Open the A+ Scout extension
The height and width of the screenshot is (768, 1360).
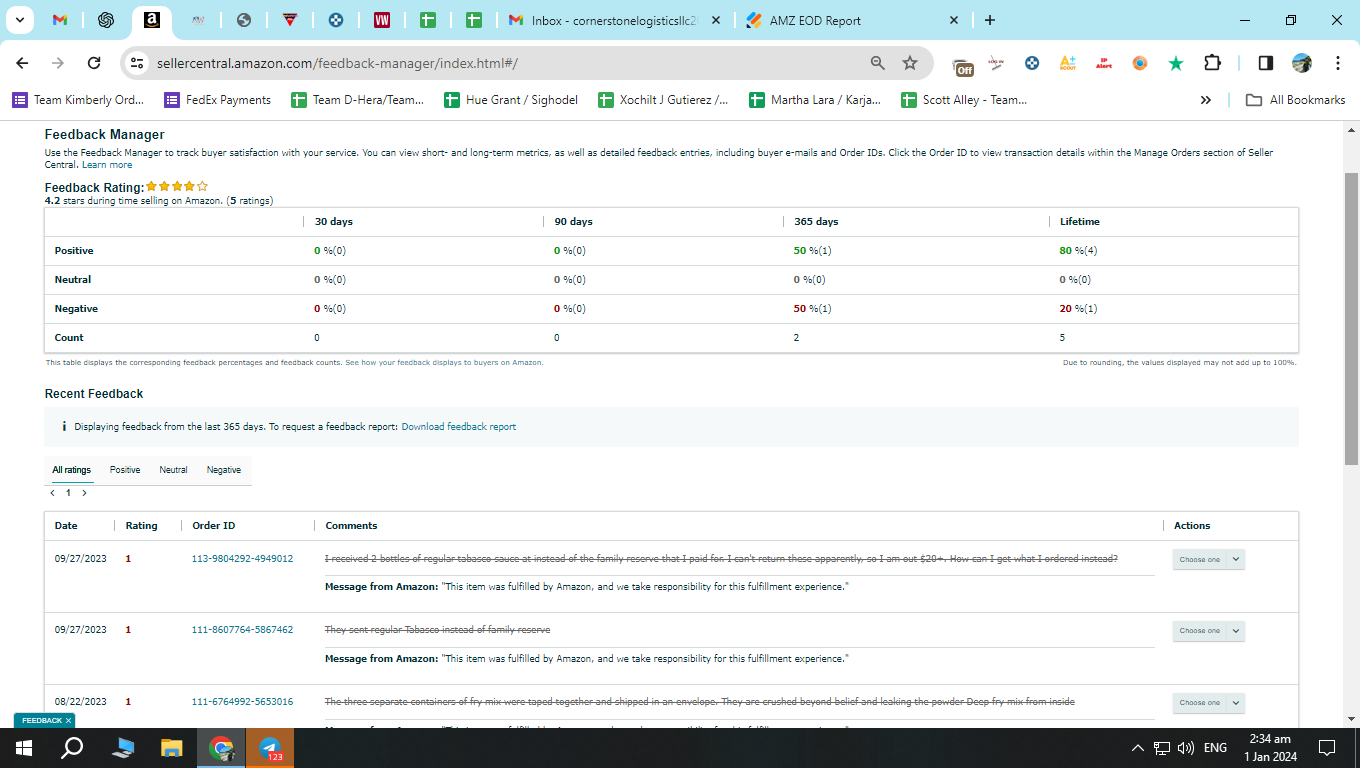(1068, 63)
